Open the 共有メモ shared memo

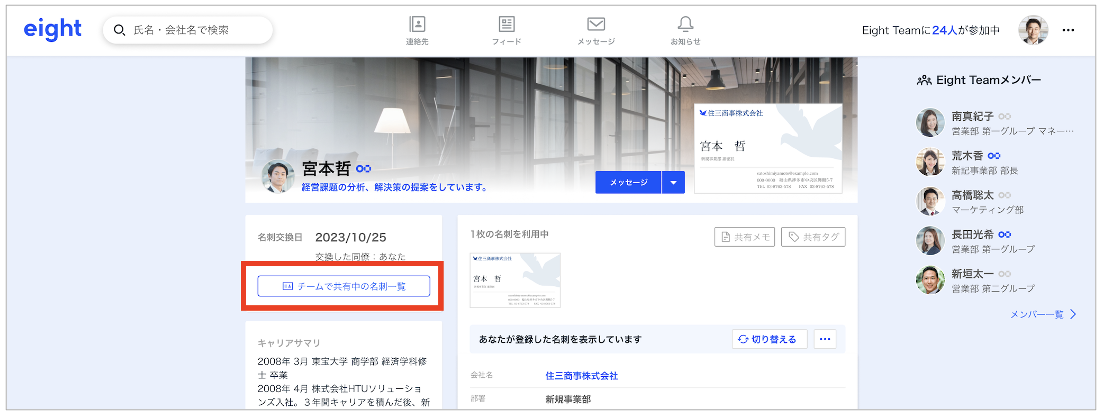745,237
